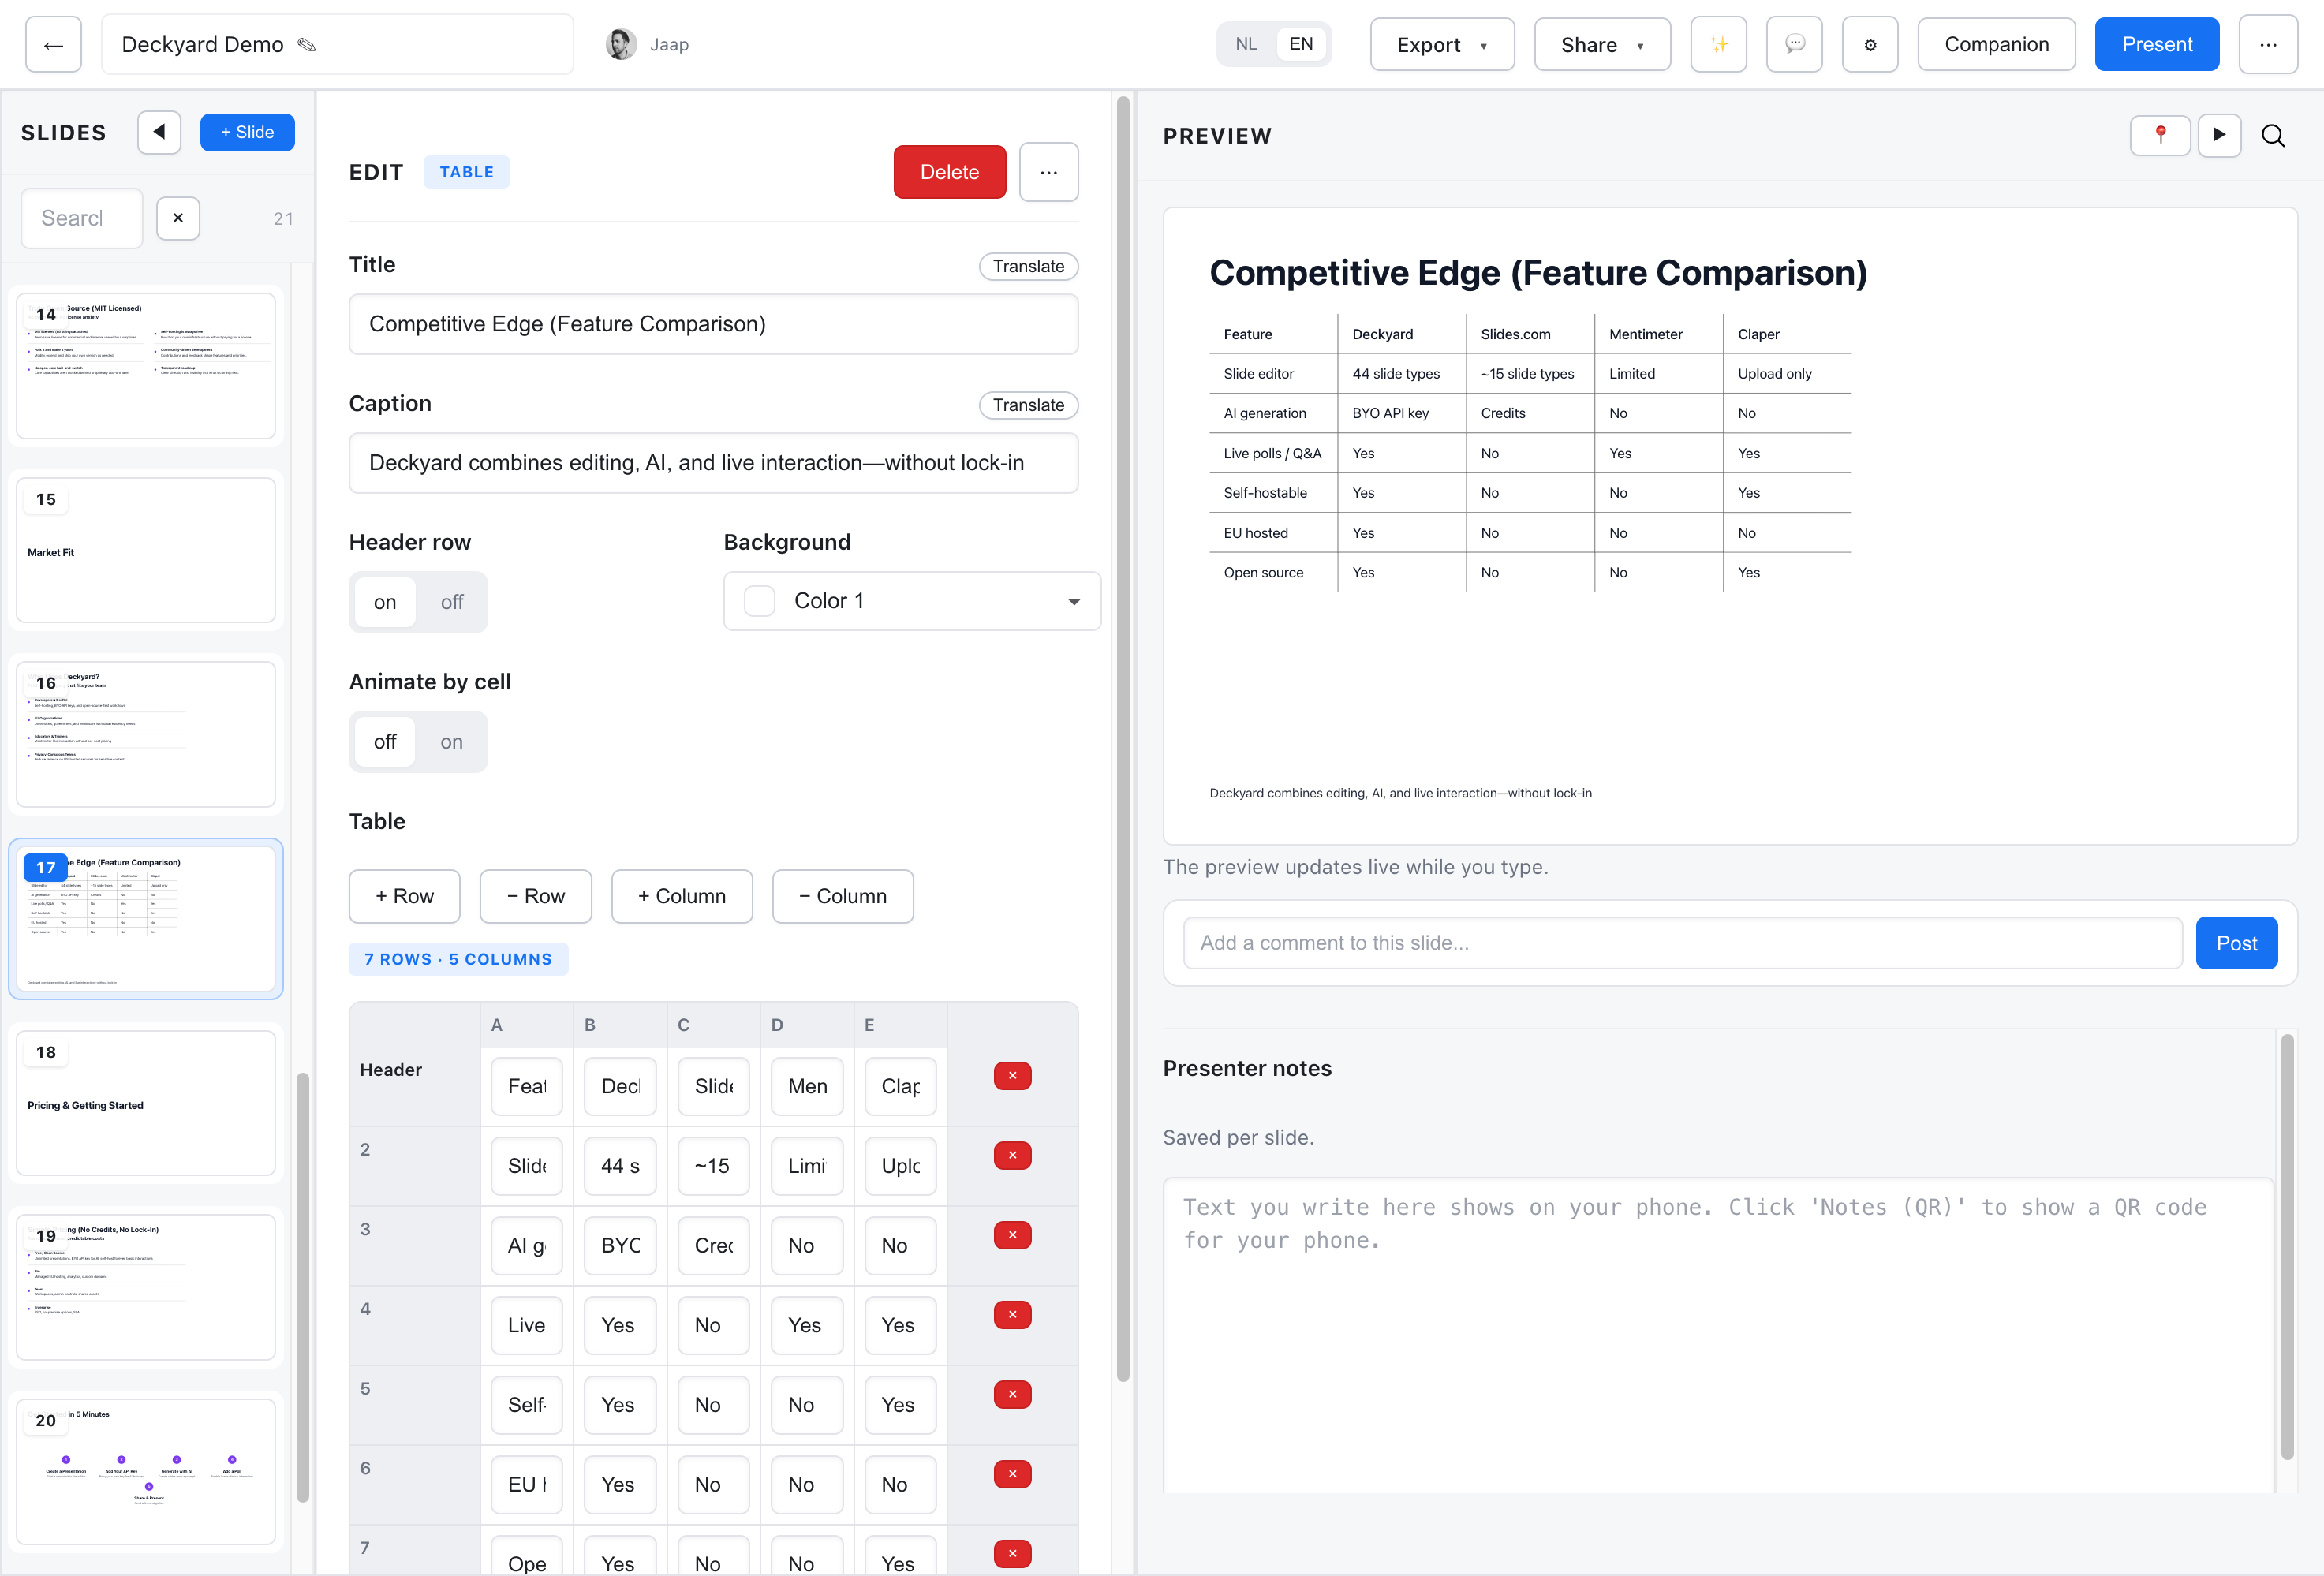The image size is (2324, 1576).
Task: Play the slide preview
Action: point(2219,135)
